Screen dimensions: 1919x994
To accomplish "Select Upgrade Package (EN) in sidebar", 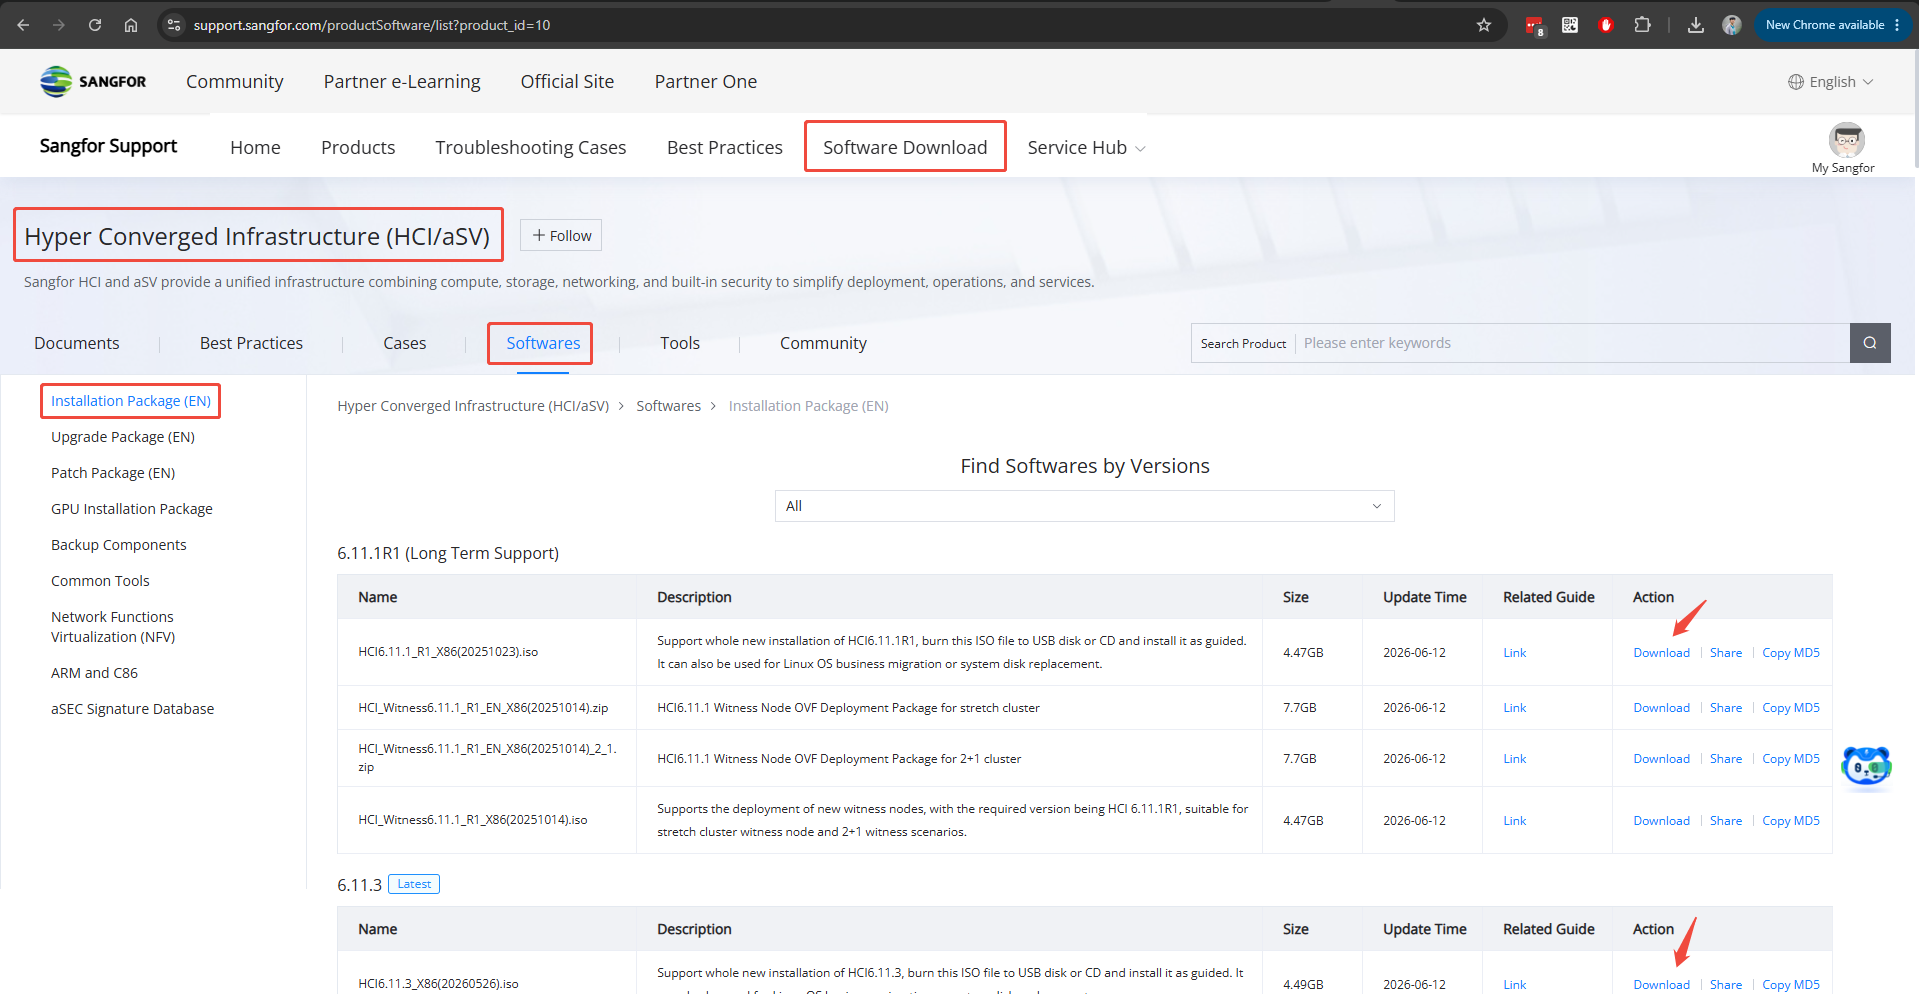I will click(x=123, y=437).
